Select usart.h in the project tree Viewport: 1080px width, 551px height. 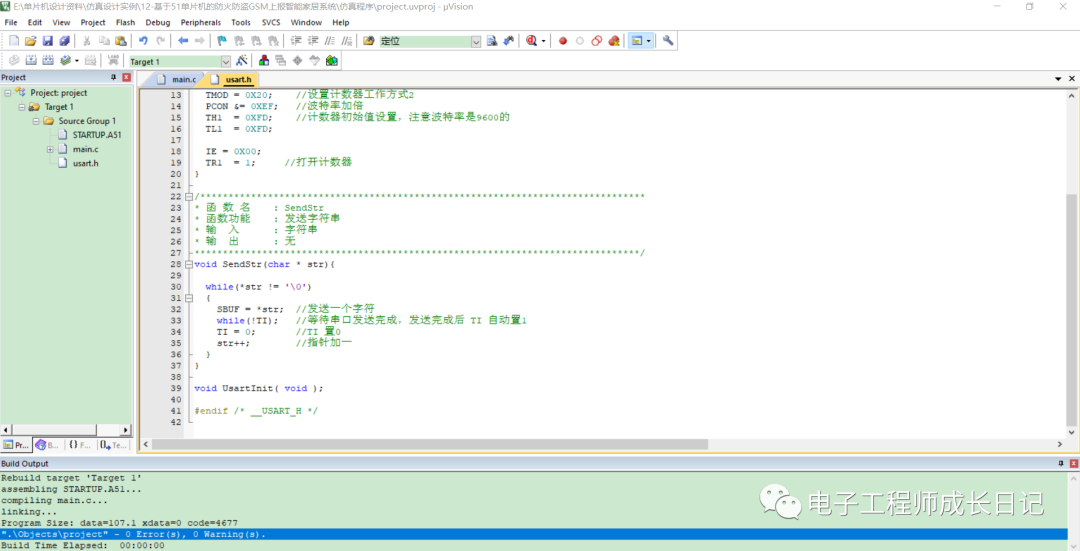point(85,163)
